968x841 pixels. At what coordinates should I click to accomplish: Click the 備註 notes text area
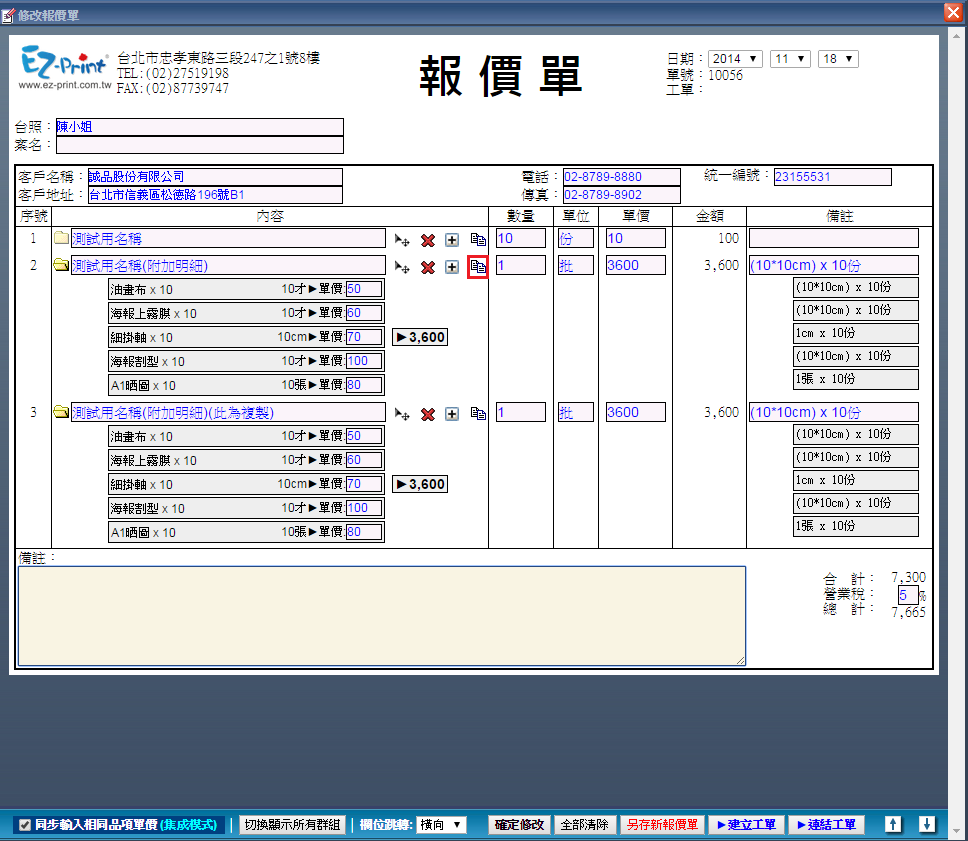381,615
